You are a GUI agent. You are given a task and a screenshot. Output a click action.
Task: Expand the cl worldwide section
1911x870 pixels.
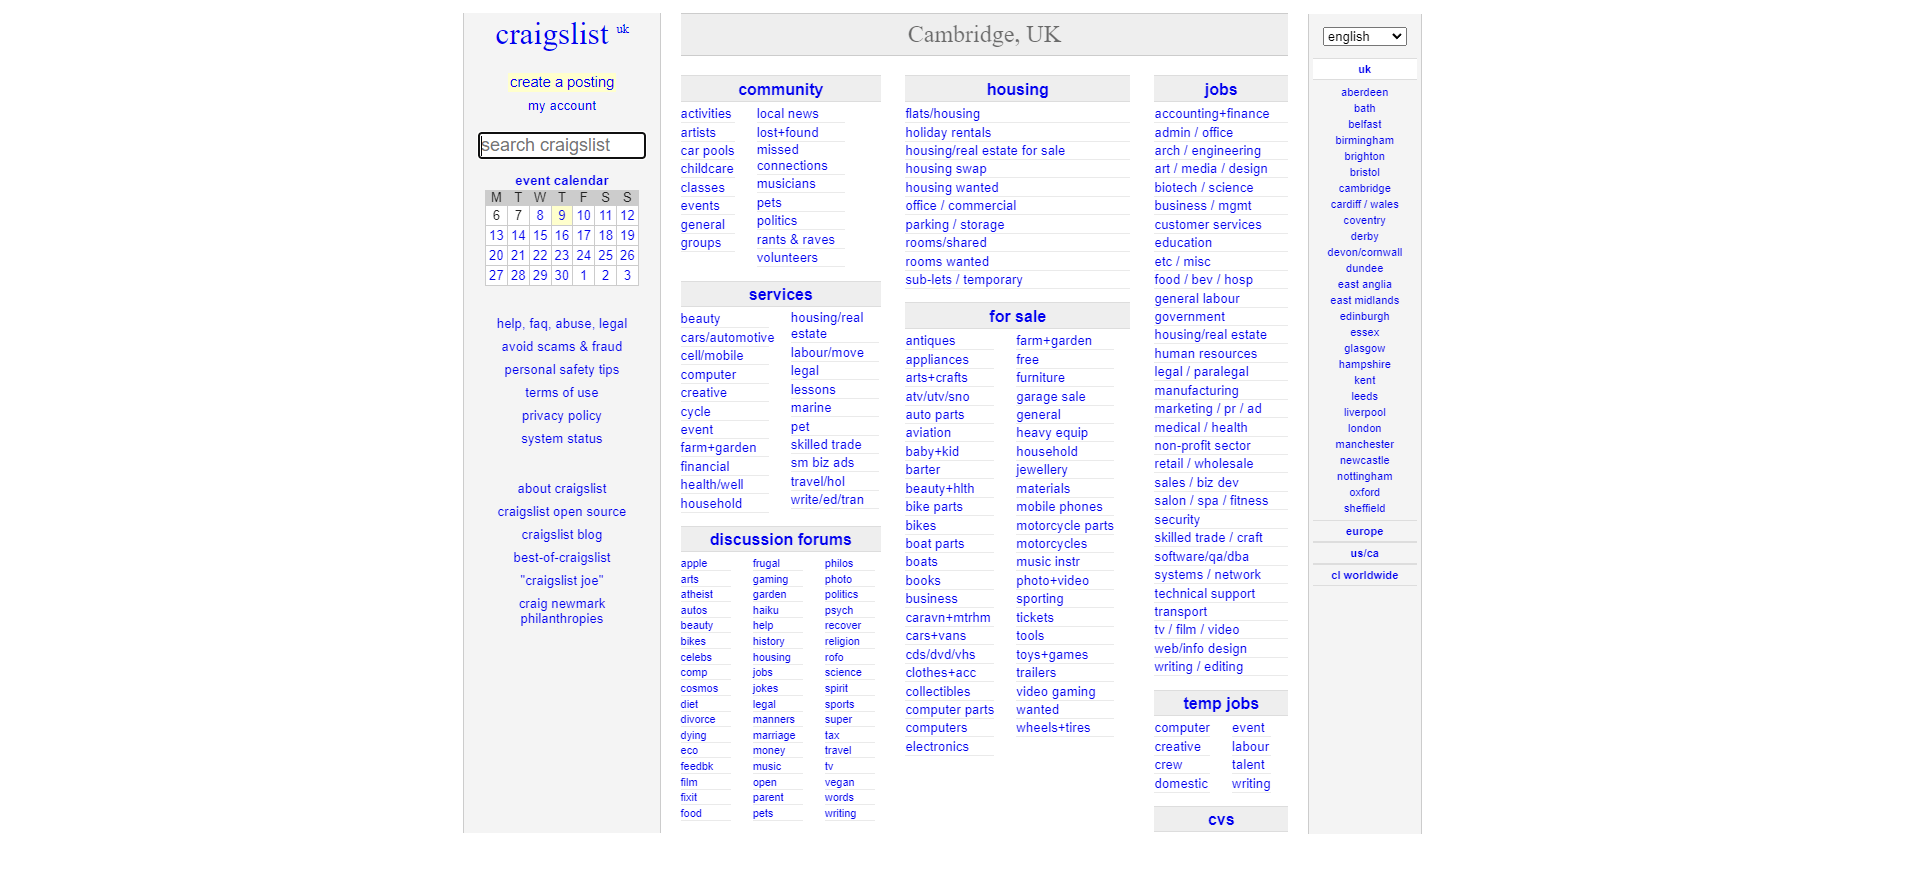(x=1364, y=576)
